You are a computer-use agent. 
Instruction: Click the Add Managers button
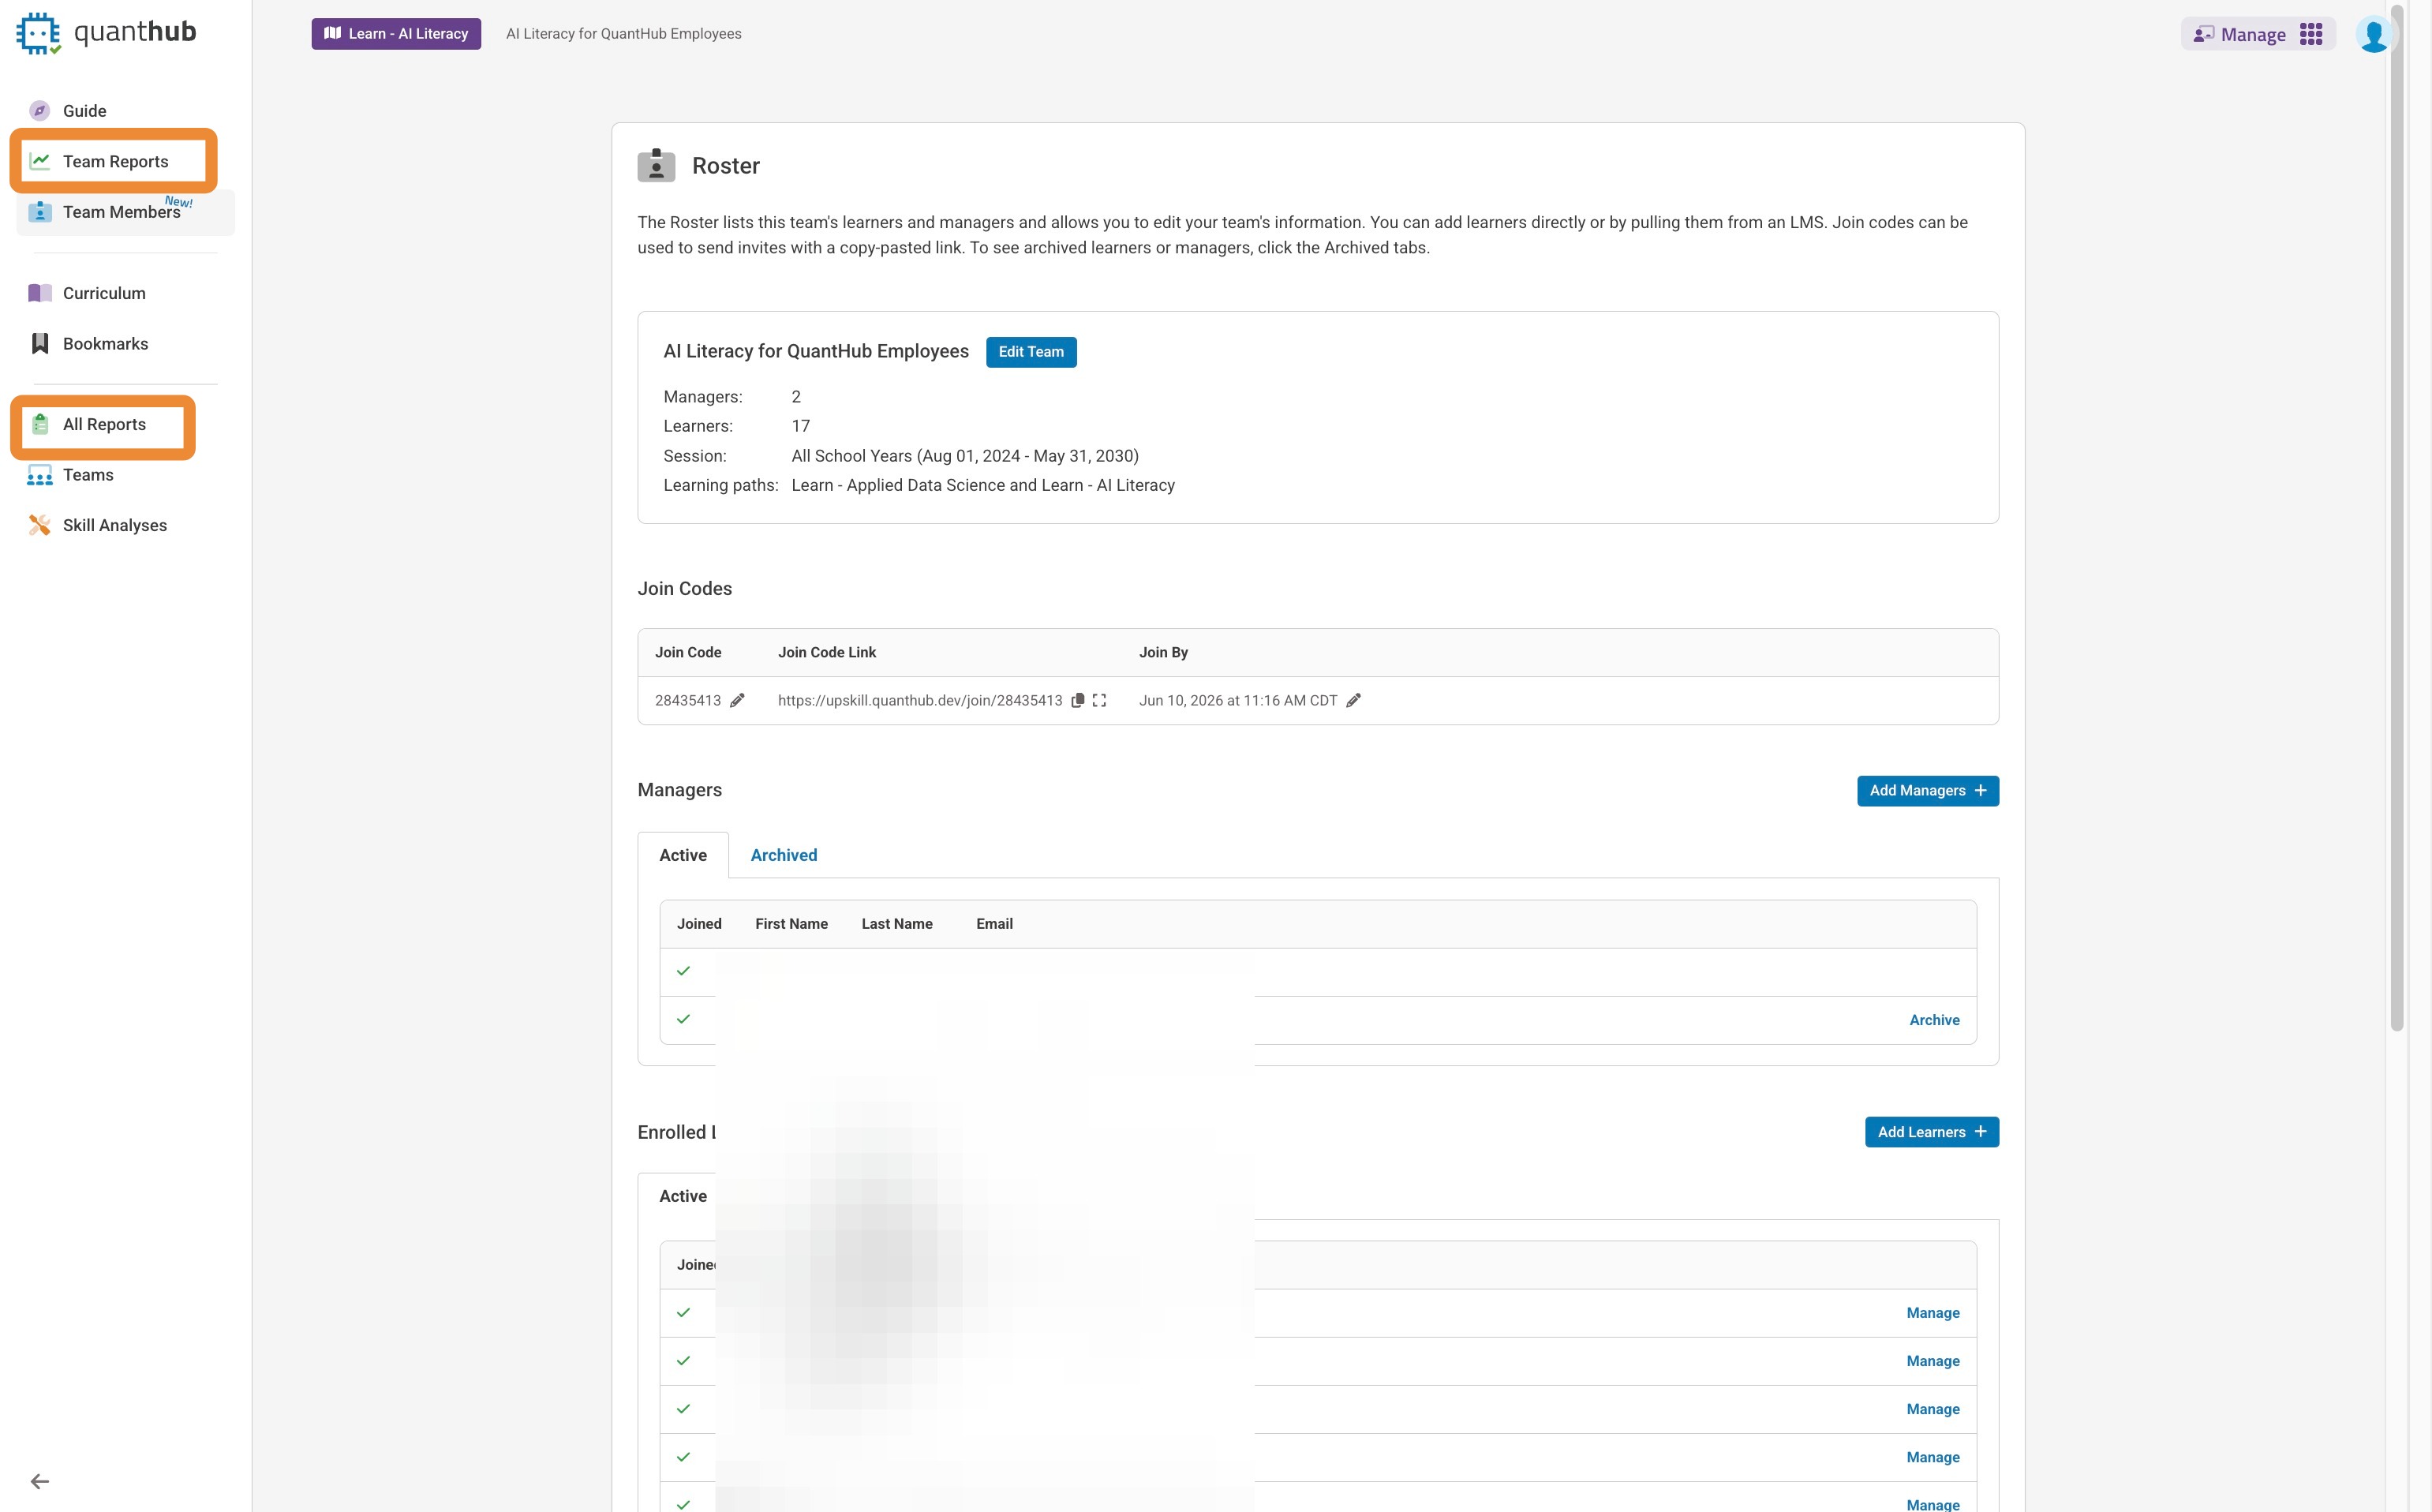coord(1927,790)
